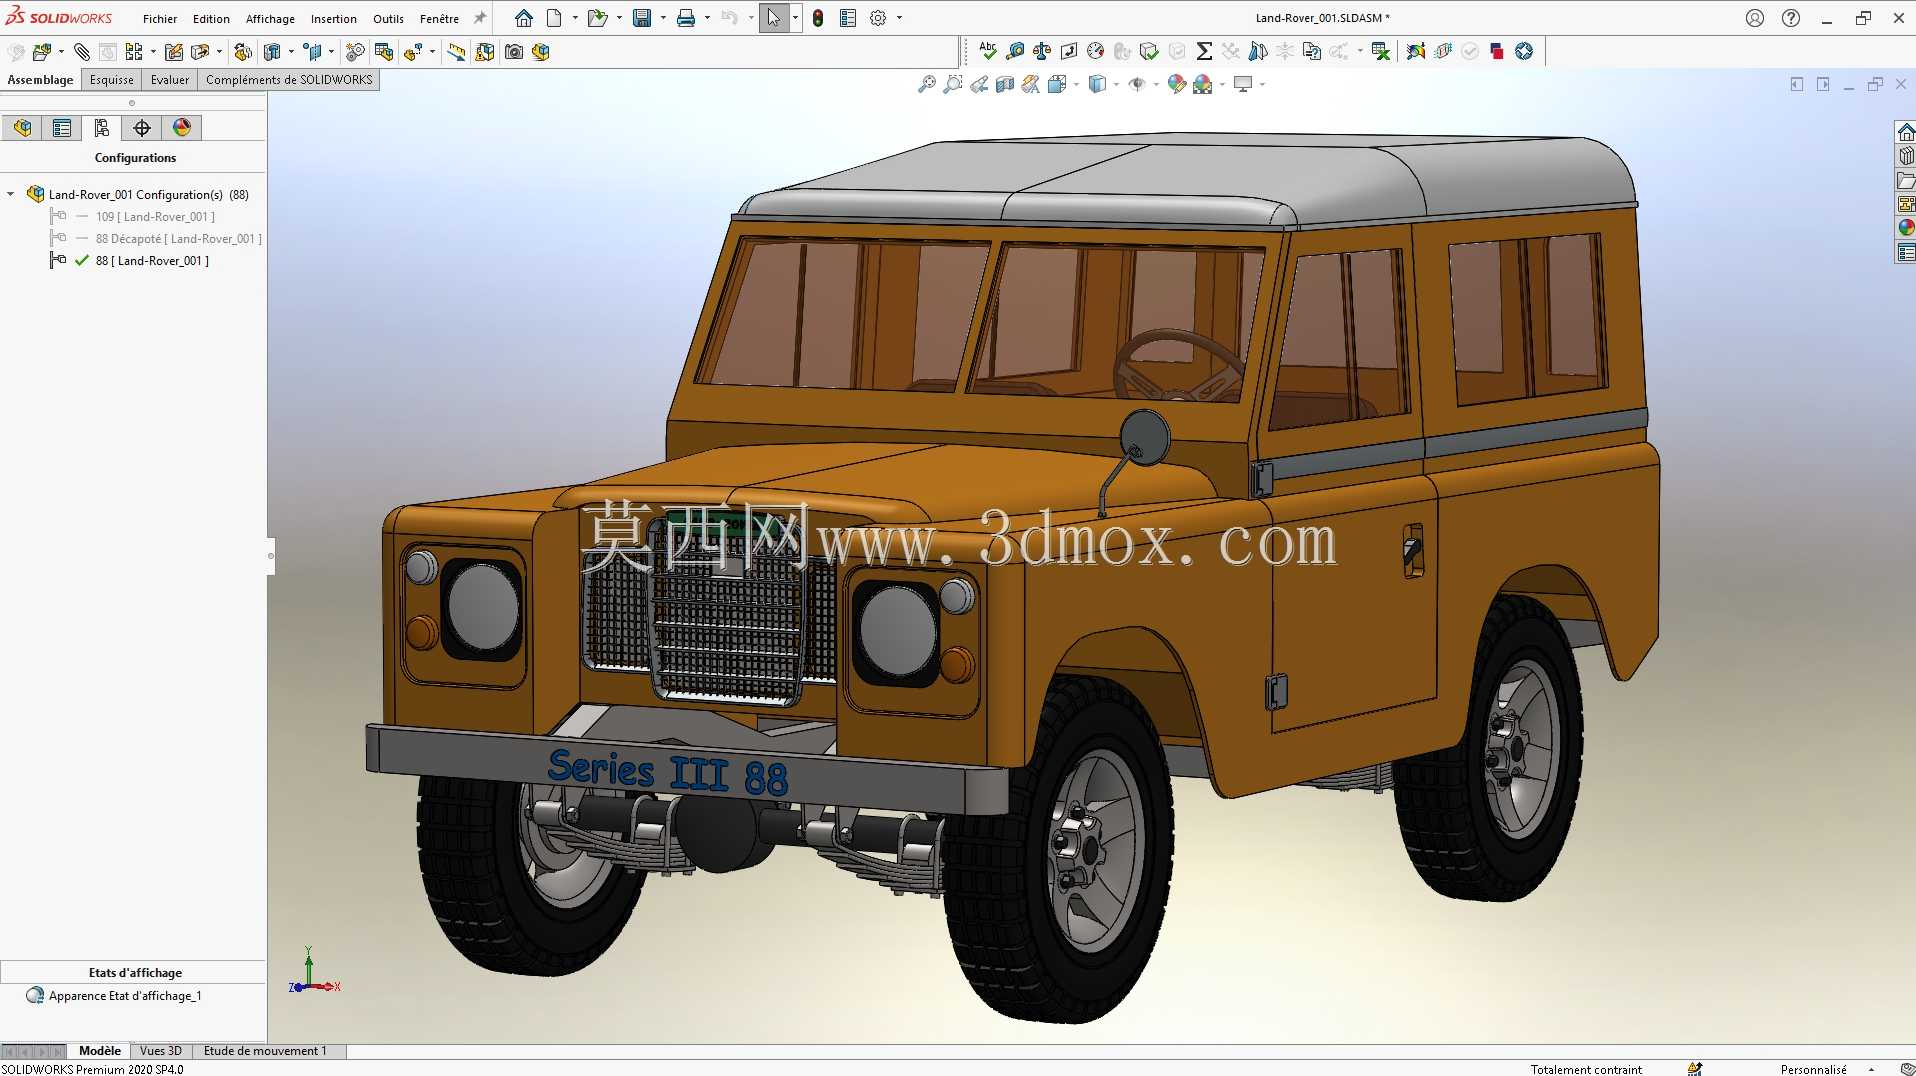Click the Mate paperclip icon
1916x1076 pixels.
(82, 52)
